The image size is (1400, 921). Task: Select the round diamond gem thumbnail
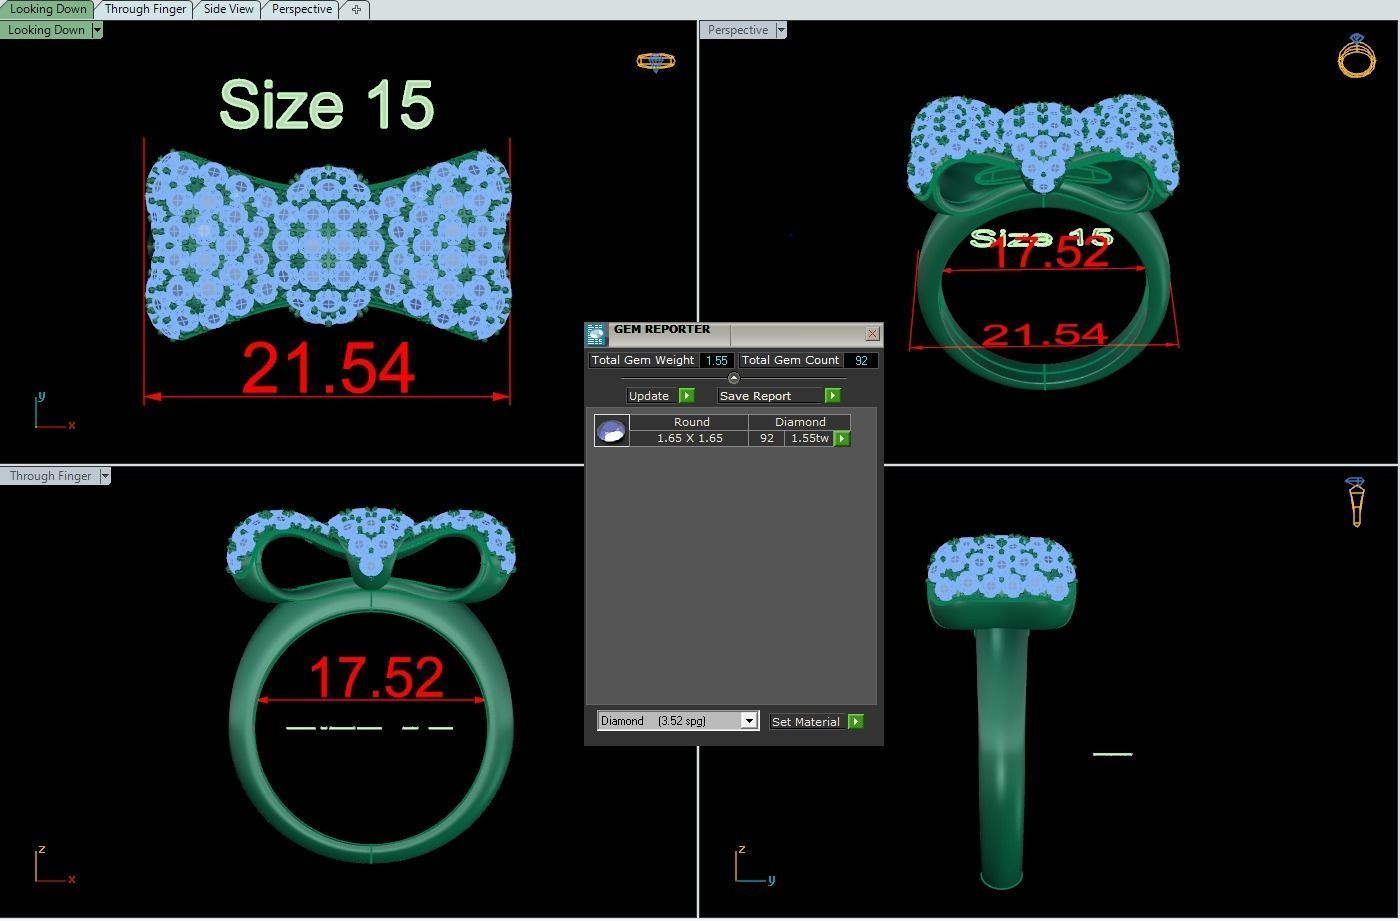pos(611,431)
